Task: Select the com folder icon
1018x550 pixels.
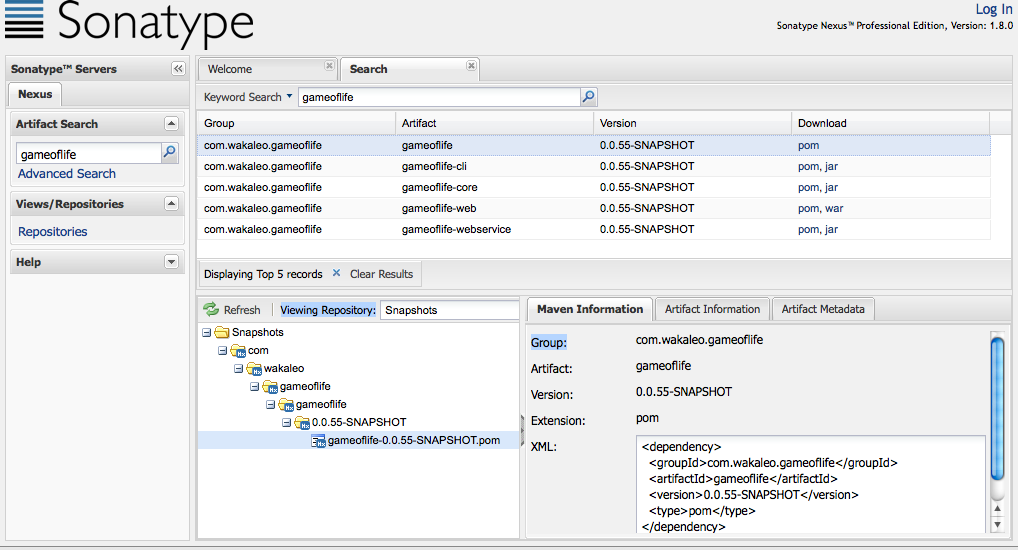Action: tap(238, 351)
